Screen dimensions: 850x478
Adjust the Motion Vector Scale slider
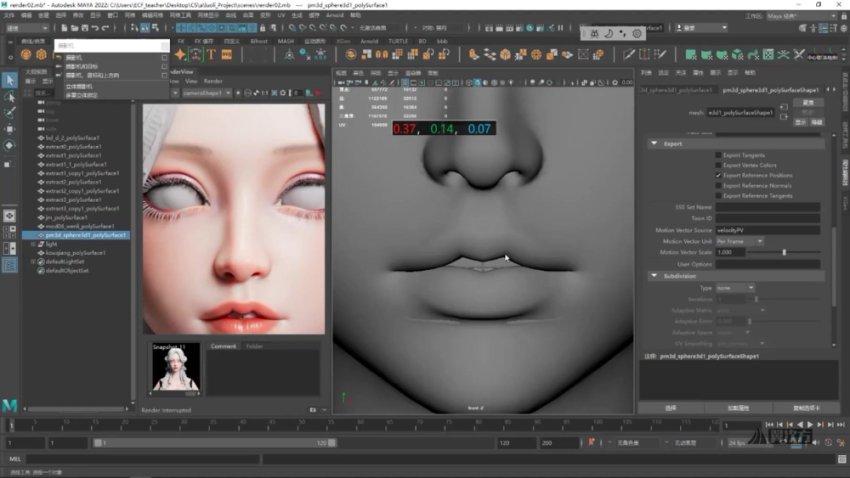[x=783, y=252]
